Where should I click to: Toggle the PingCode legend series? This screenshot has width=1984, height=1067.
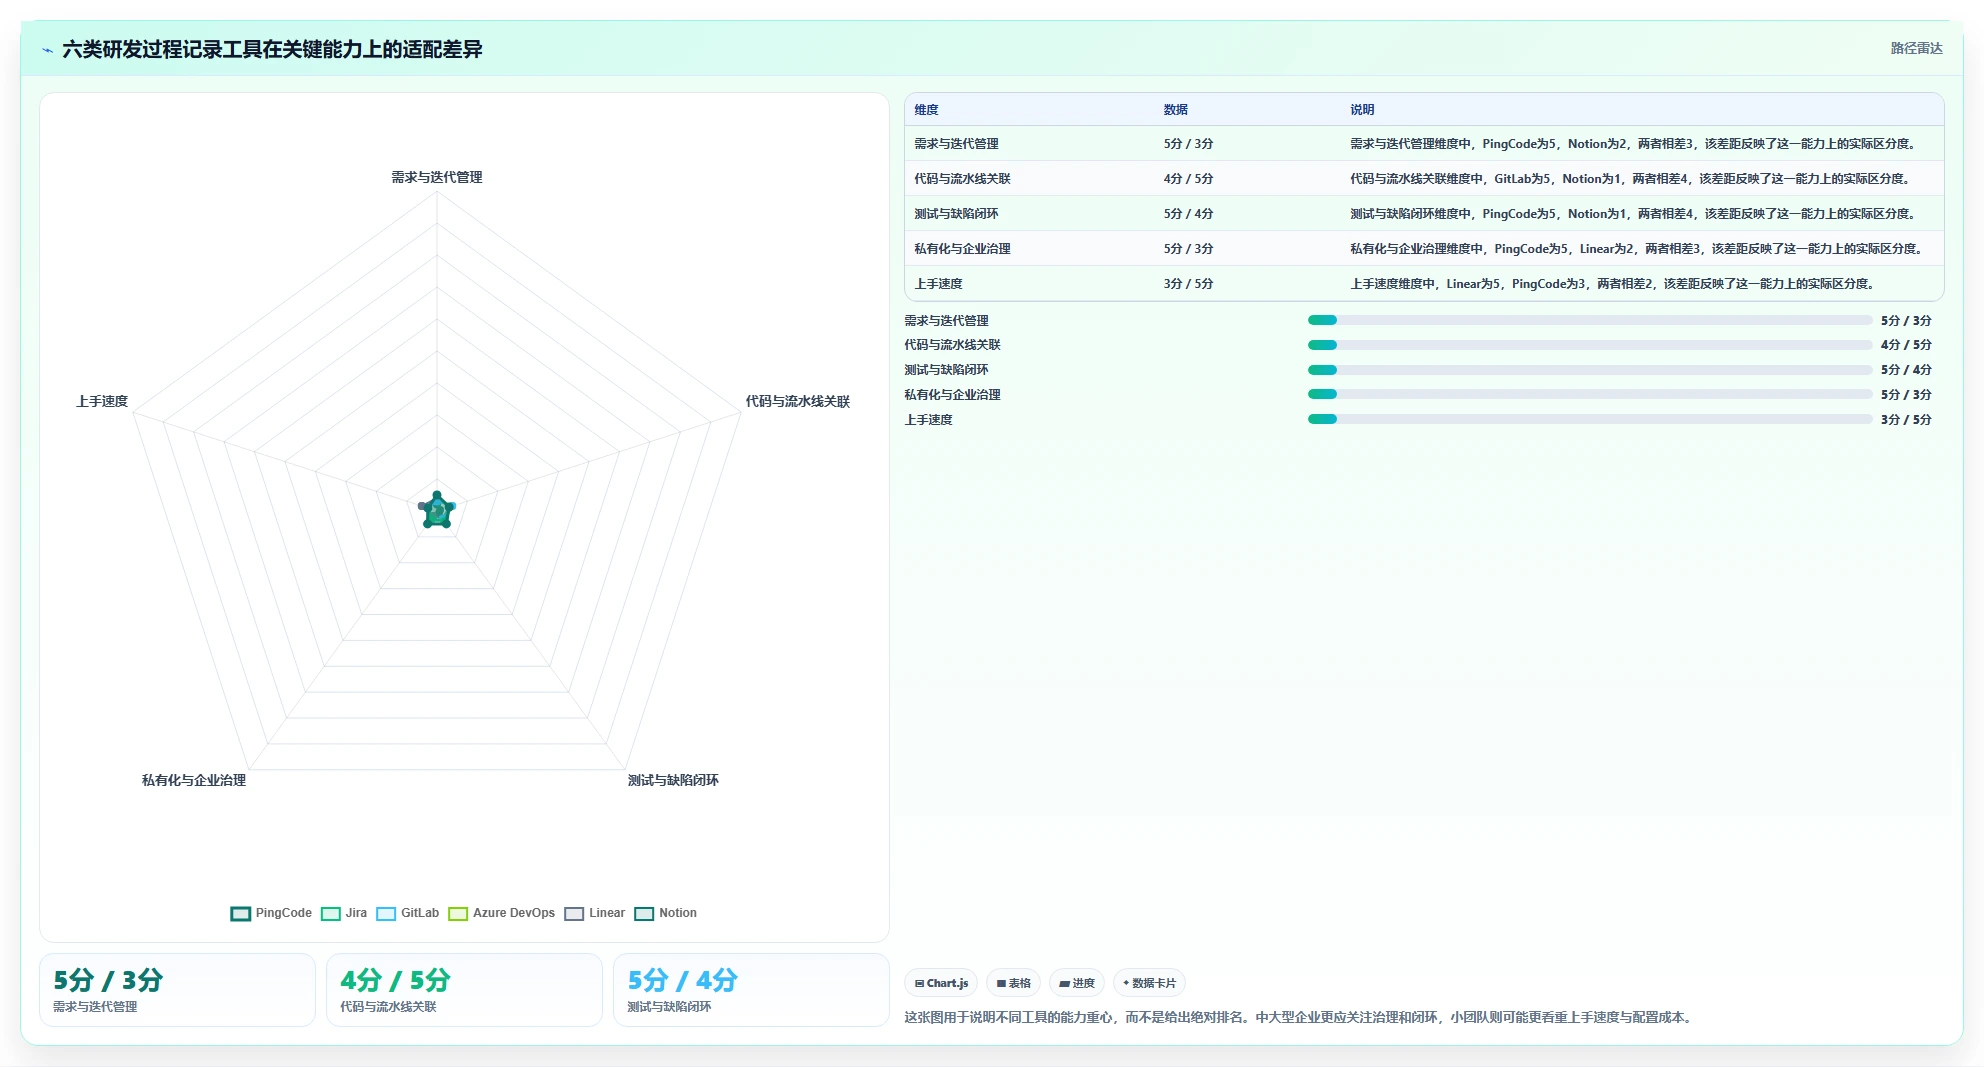(271, 913)
